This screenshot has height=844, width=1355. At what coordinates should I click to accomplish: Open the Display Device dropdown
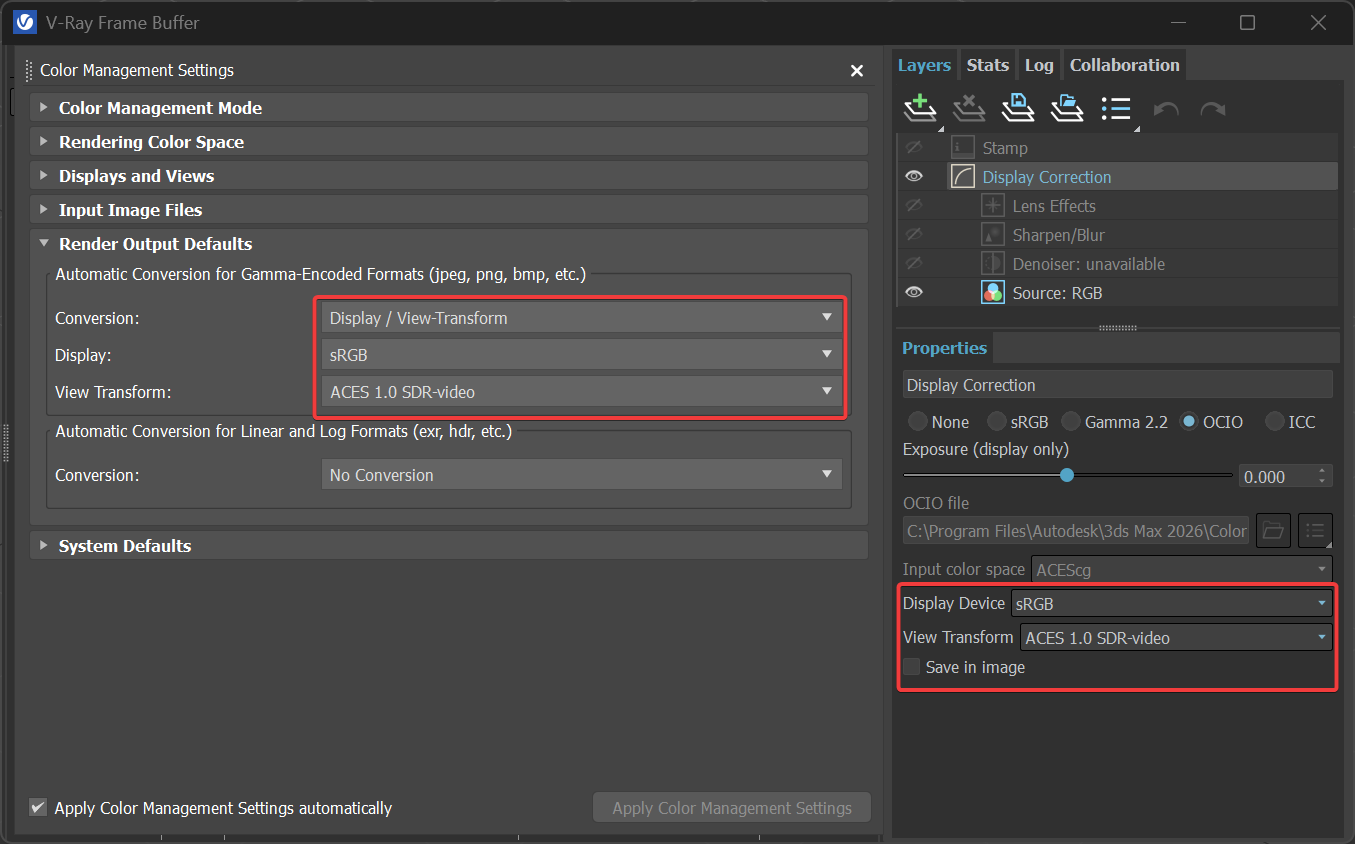[x=1171, y=603]
